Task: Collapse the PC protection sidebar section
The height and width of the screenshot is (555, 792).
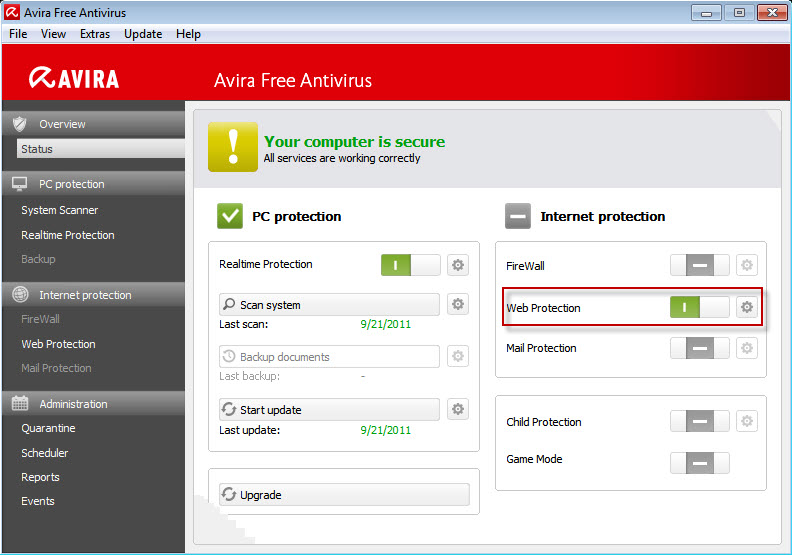Action: pyautogui.click(x=94, y=184)
